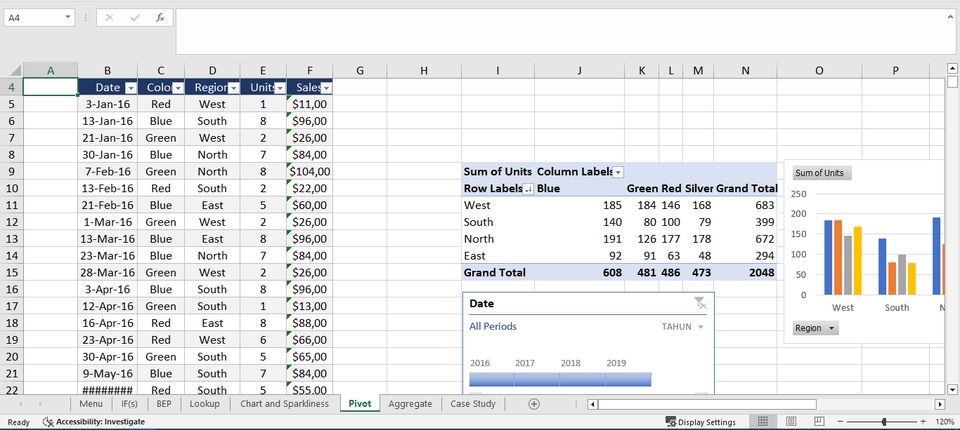
Task: Open the Insert Function fx dialog
Action: pyautogui.click(x=160, y=18)
